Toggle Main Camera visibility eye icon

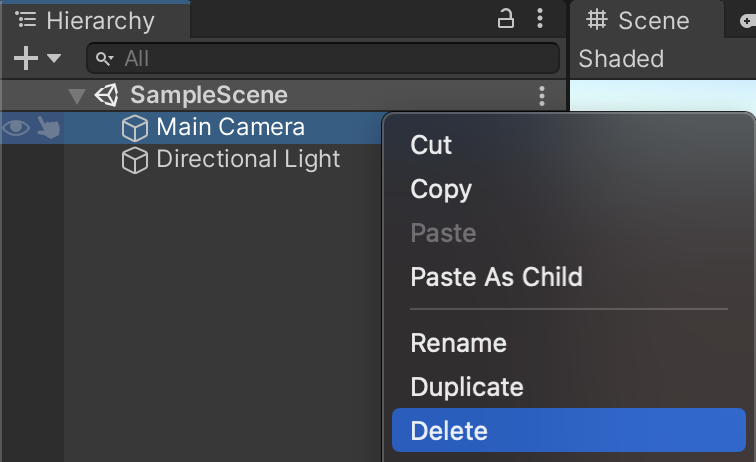click(x=16, y=128)
